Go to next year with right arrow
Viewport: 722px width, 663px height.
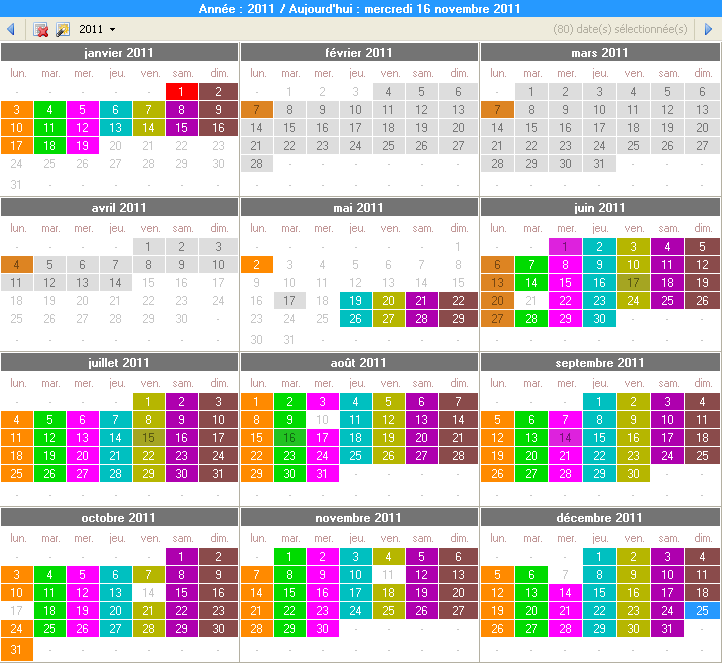[708, 29]
